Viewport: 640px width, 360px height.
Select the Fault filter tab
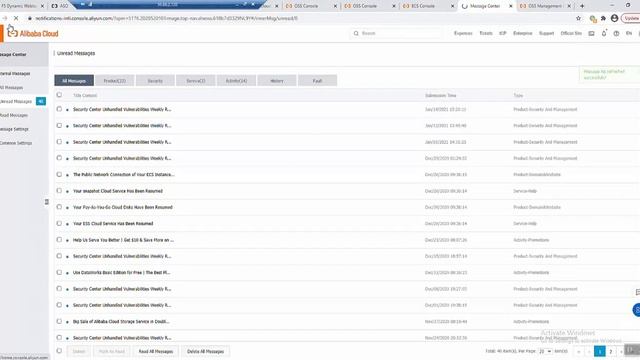318,81
